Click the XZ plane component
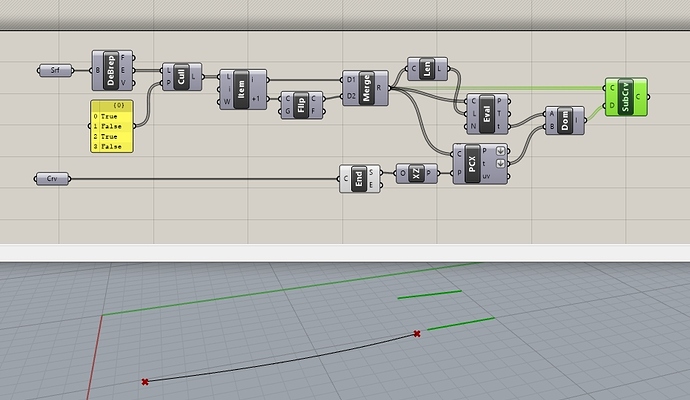The height and width of the screenshot is (400, 690). click(417, 174)
